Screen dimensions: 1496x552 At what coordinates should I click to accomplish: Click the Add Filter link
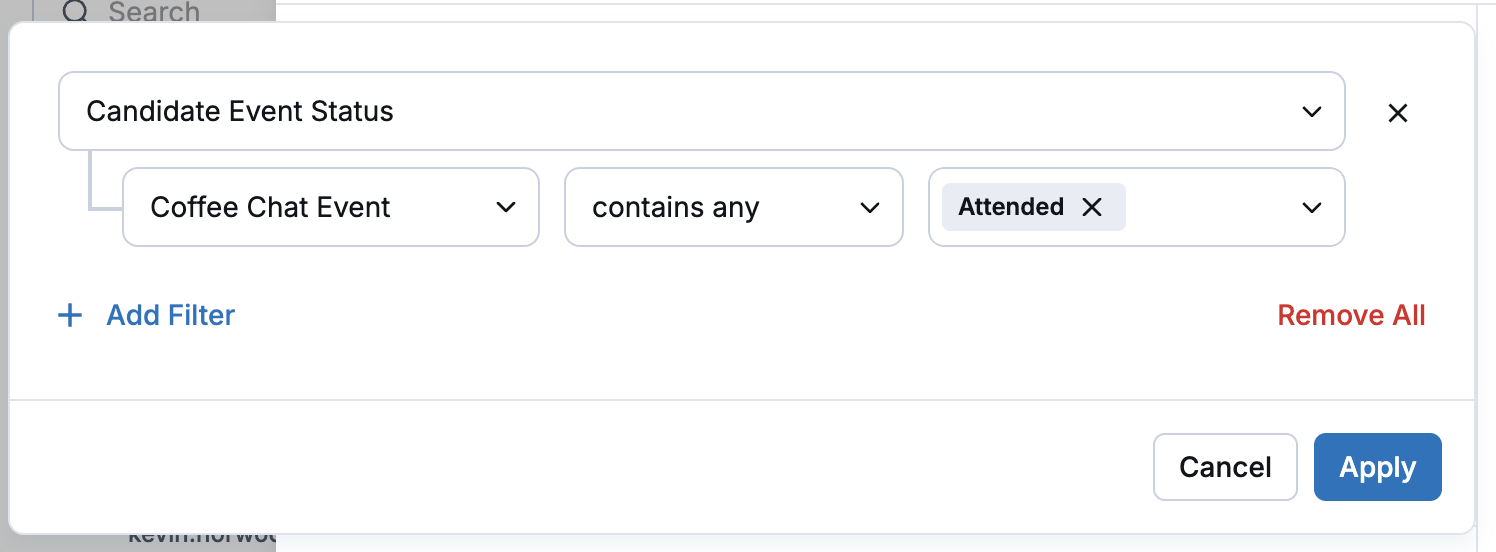point(171,316)
